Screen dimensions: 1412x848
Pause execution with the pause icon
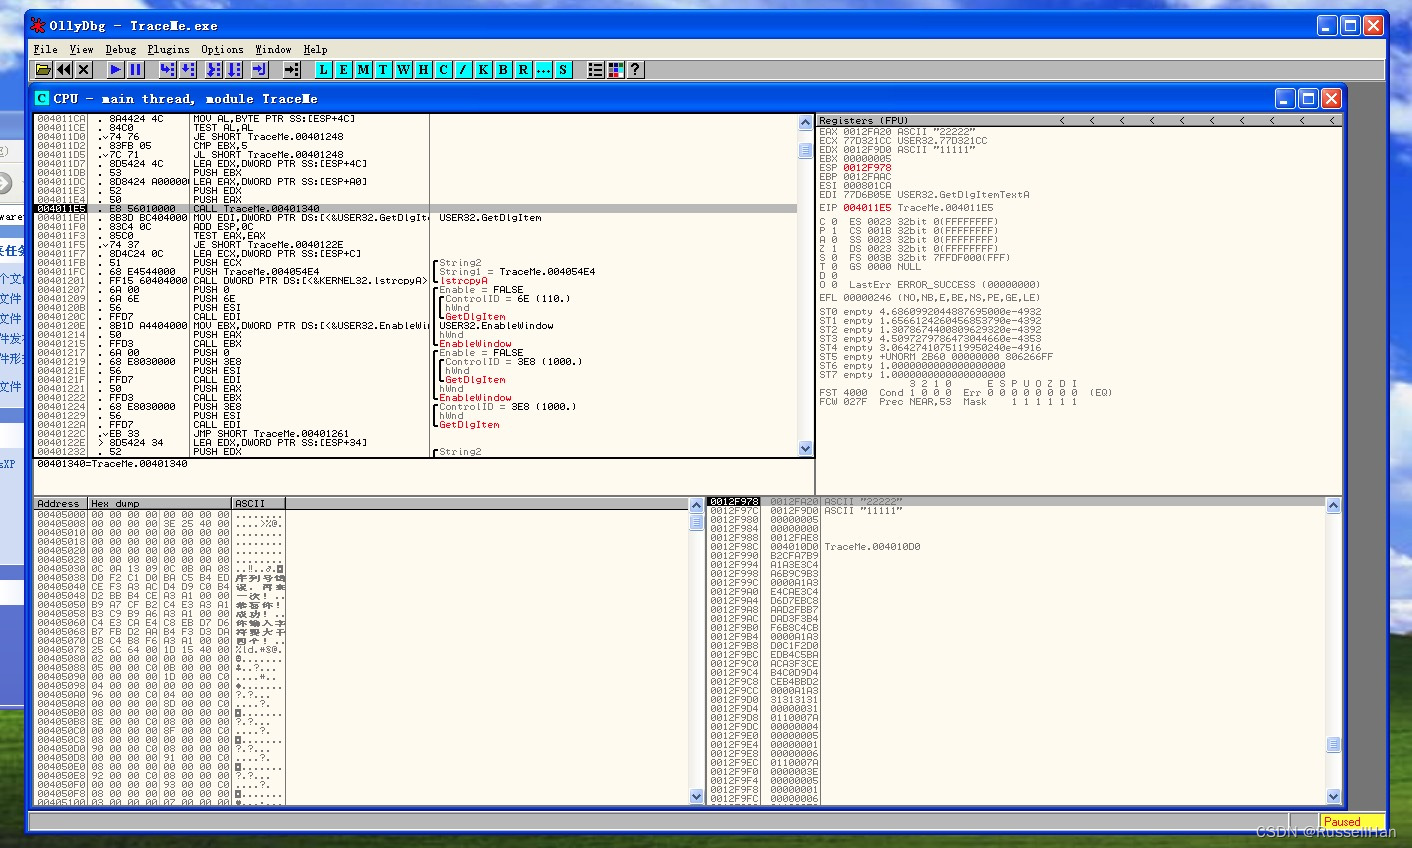coord(136,70)
